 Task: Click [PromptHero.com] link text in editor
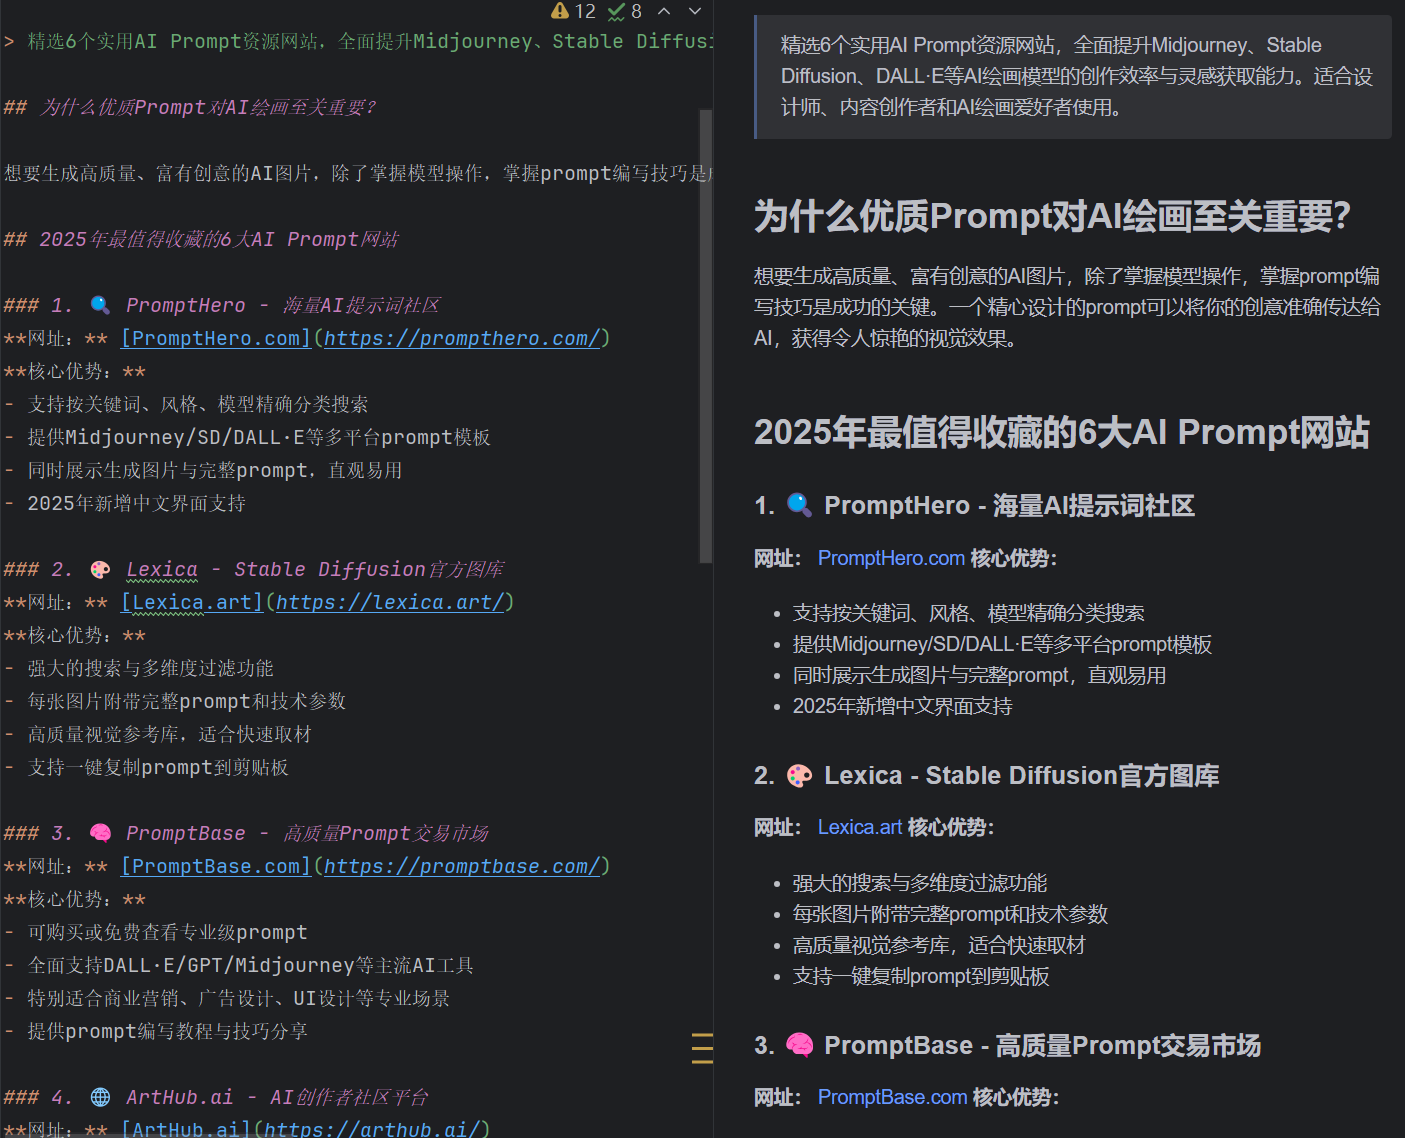point(216,338)
